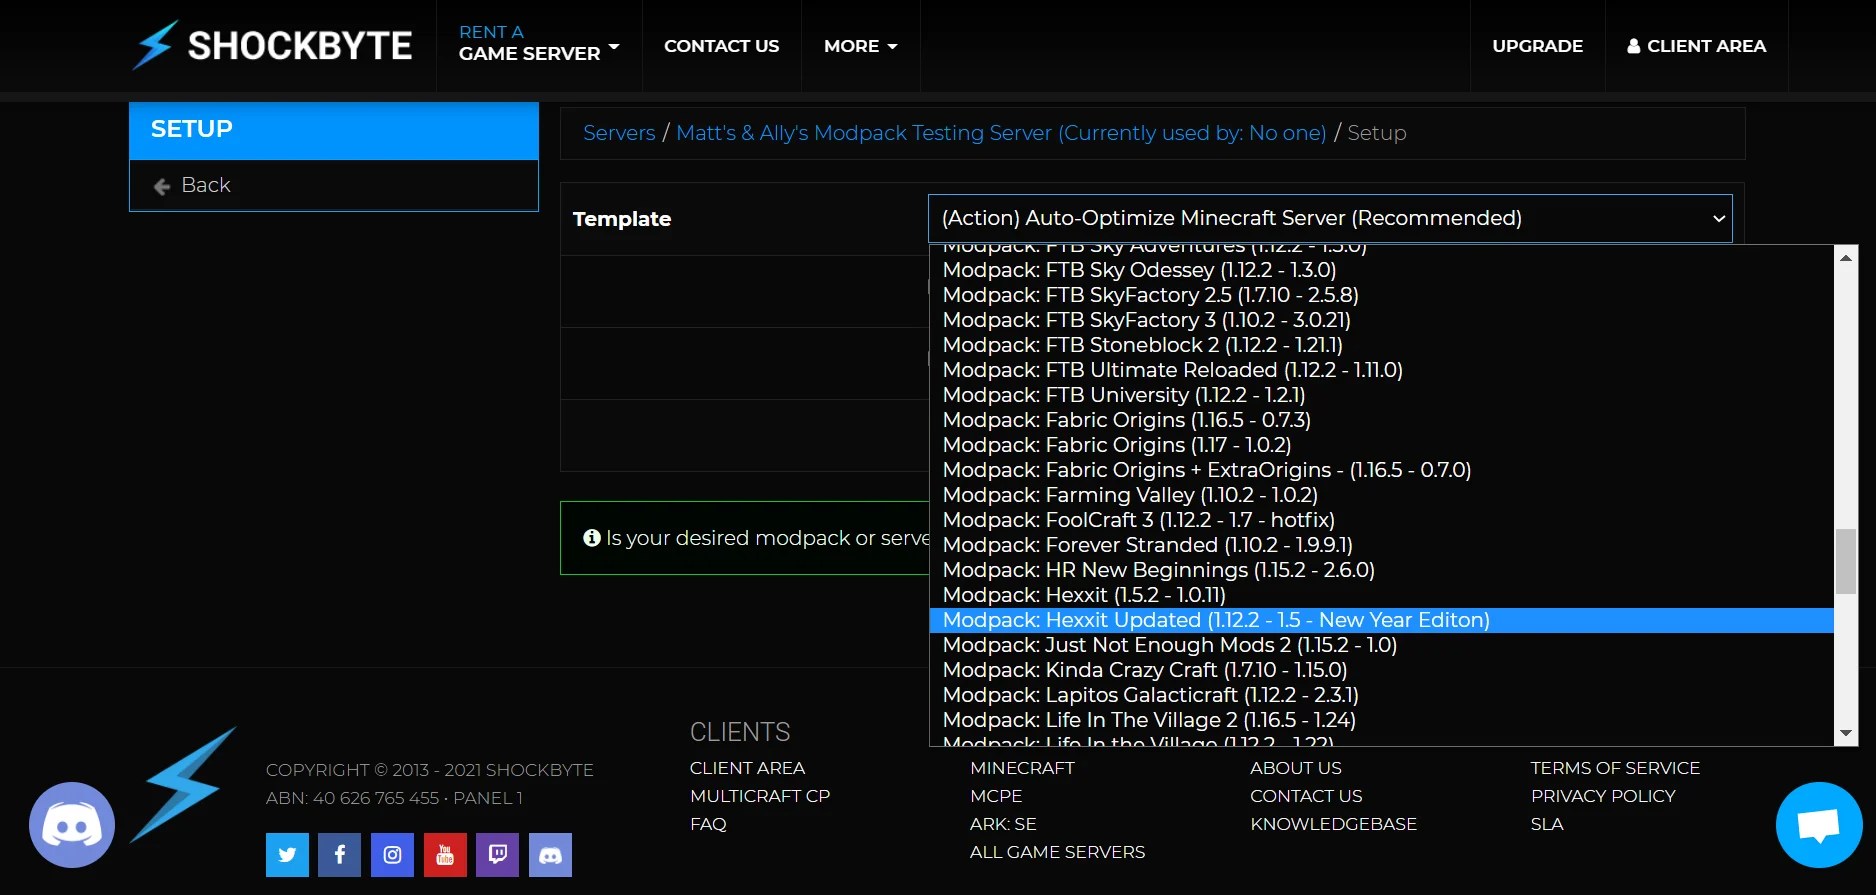Select Modpack: FTB Ultimate Reloaded
This screenshot has height=895, width=1876.
(x=1382, y=370)
